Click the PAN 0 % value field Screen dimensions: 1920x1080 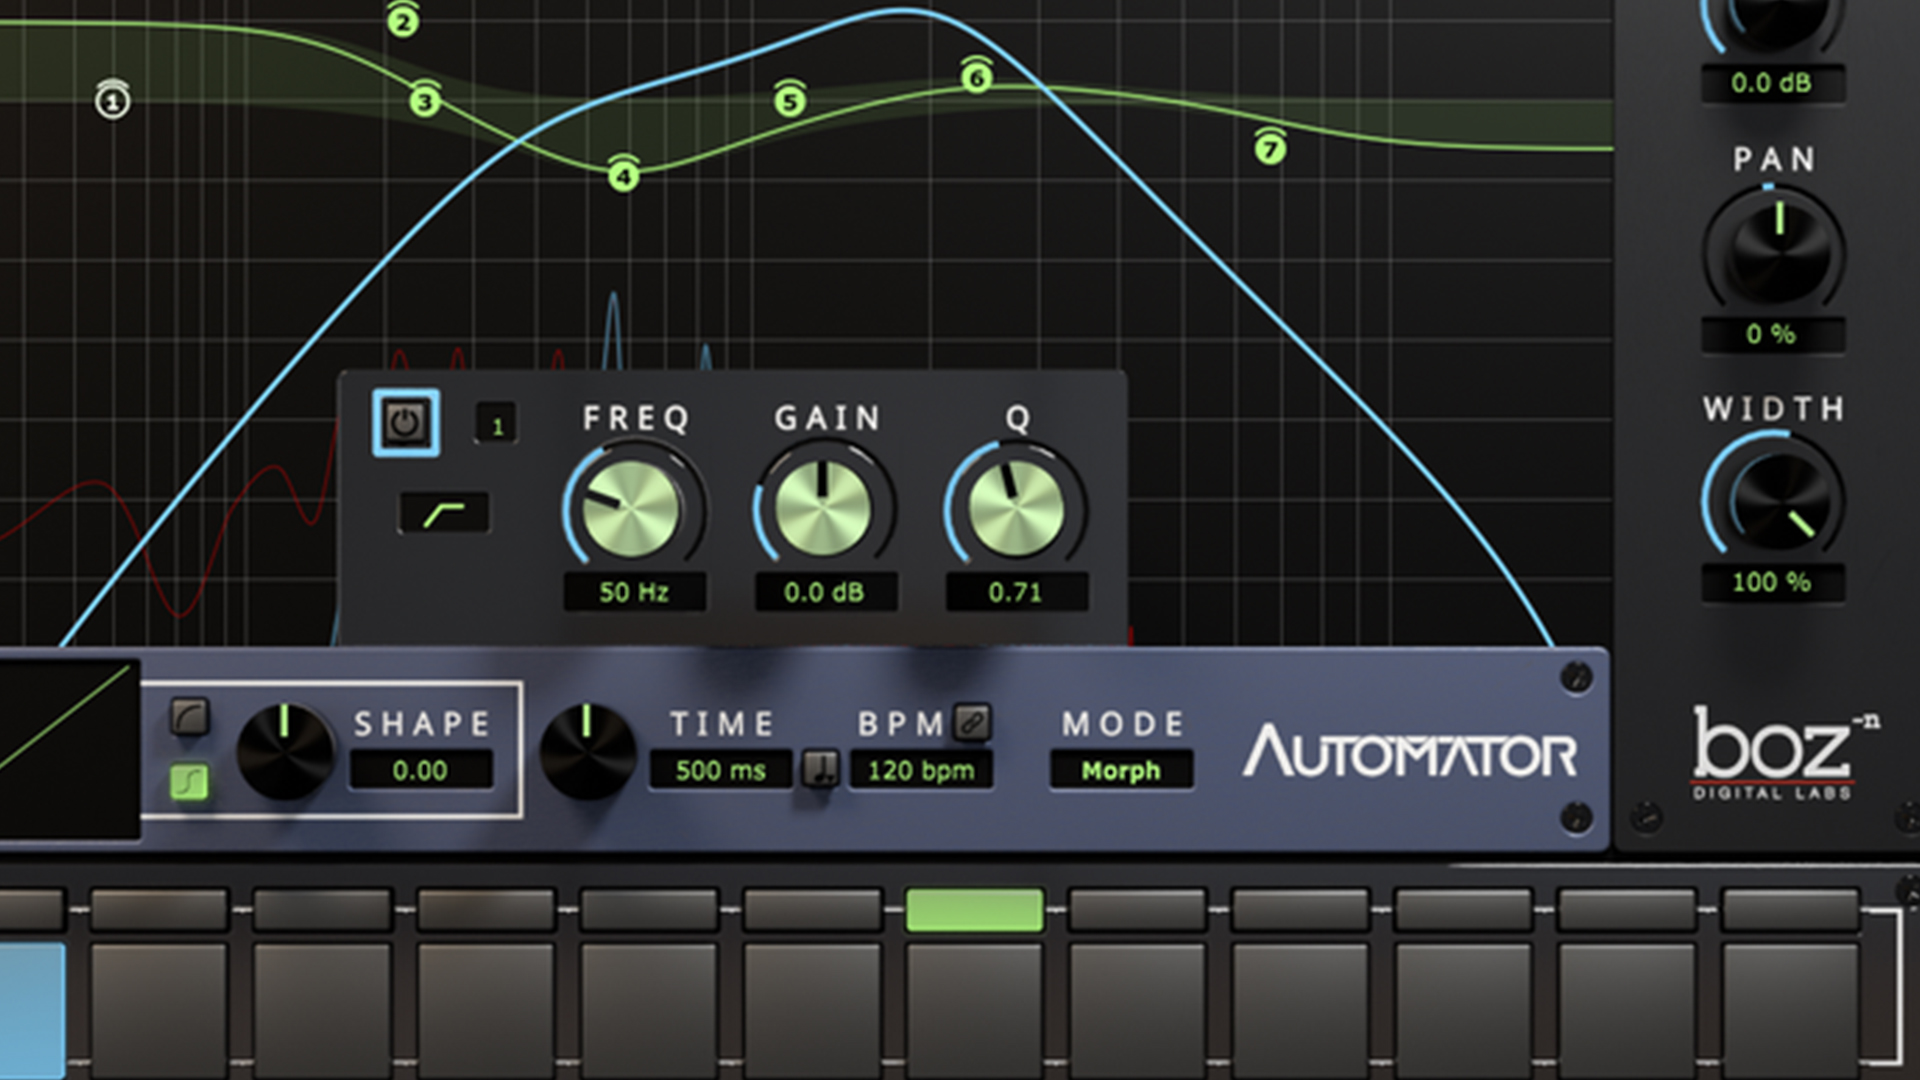[1772, 334]
